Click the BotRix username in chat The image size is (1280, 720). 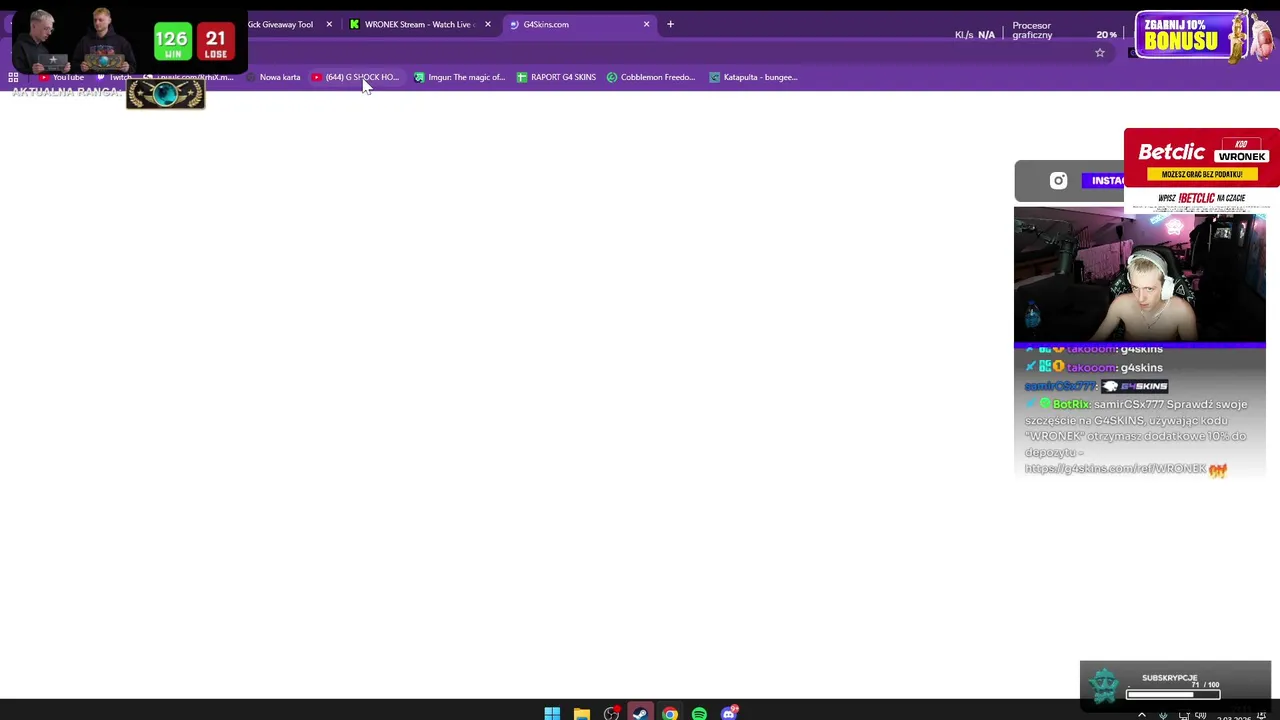coord(1071,404)
